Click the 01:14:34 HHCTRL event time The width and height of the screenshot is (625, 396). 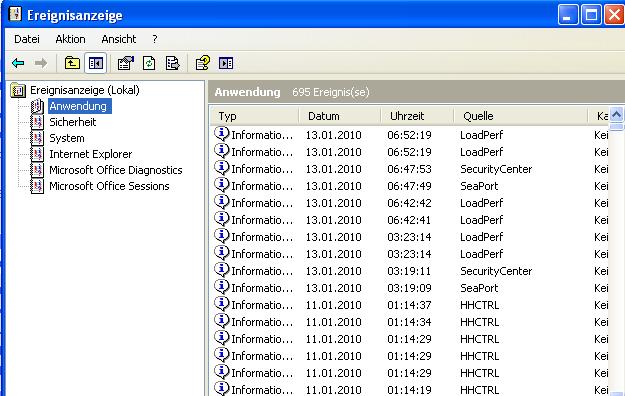point(409,322)
